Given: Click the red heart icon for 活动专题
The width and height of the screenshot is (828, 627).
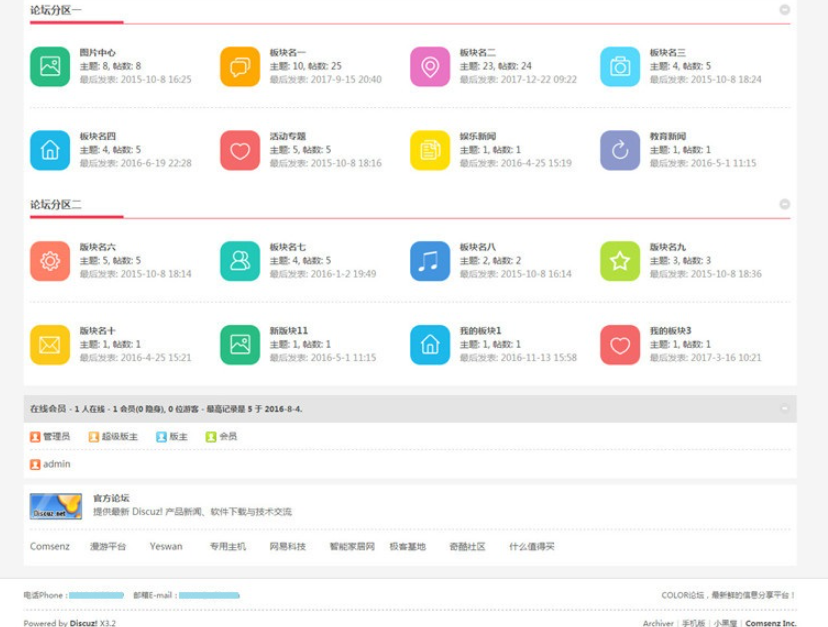Looking at the screenshot, I should [x=240, y=150].
